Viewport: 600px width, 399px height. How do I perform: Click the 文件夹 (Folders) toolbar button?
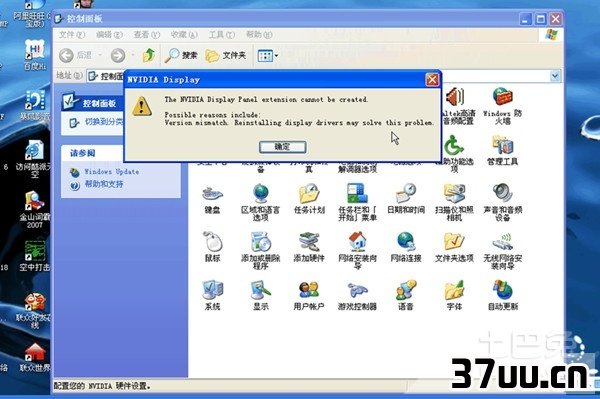click(x=225, y=55)
